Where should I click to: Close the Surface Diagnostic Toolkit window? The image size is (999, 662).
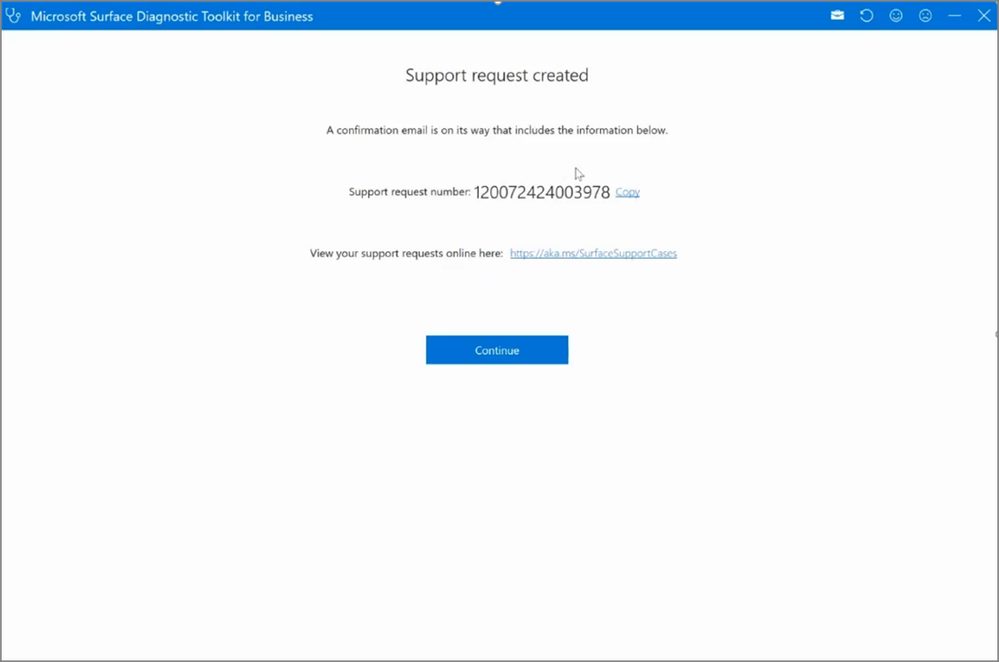coord(984,15)
